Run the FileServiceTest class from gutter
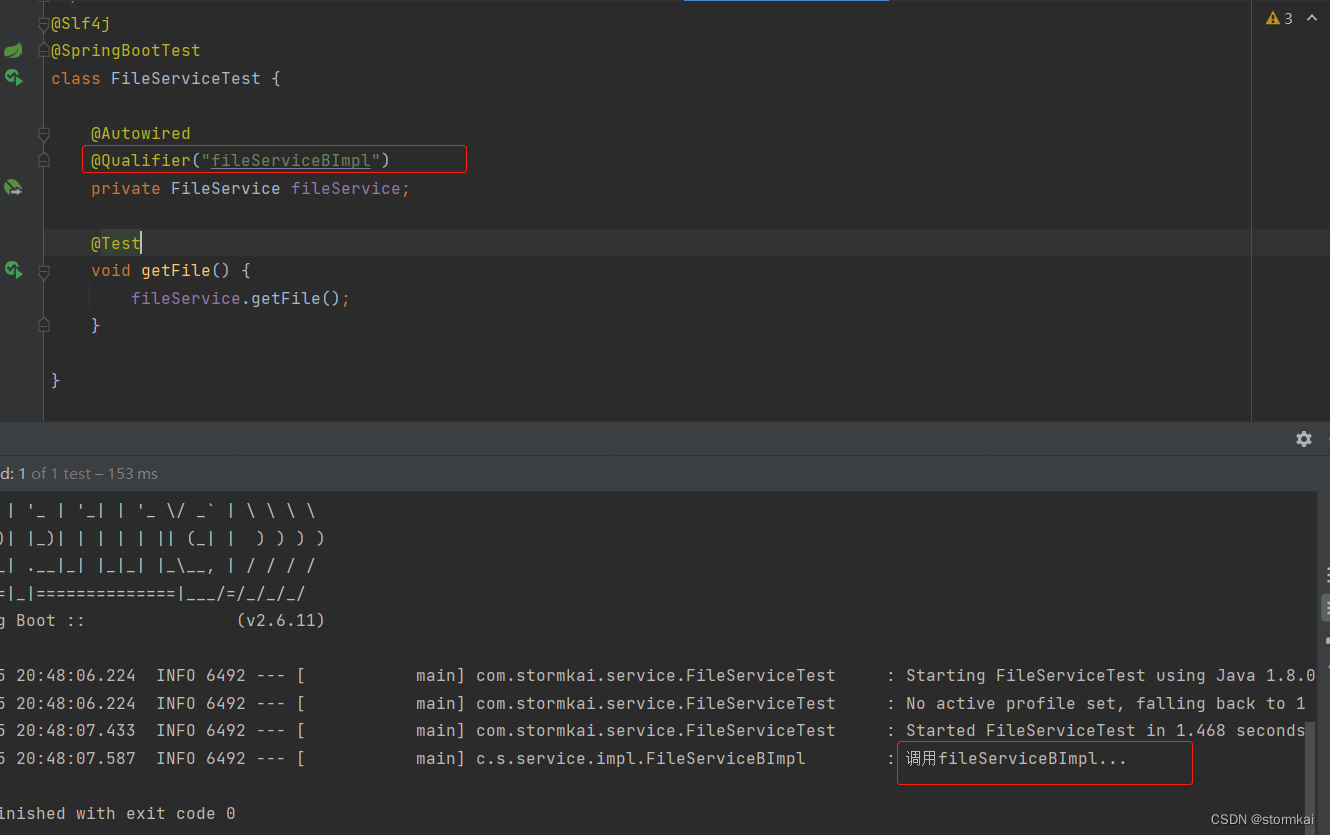 point(13,78)
